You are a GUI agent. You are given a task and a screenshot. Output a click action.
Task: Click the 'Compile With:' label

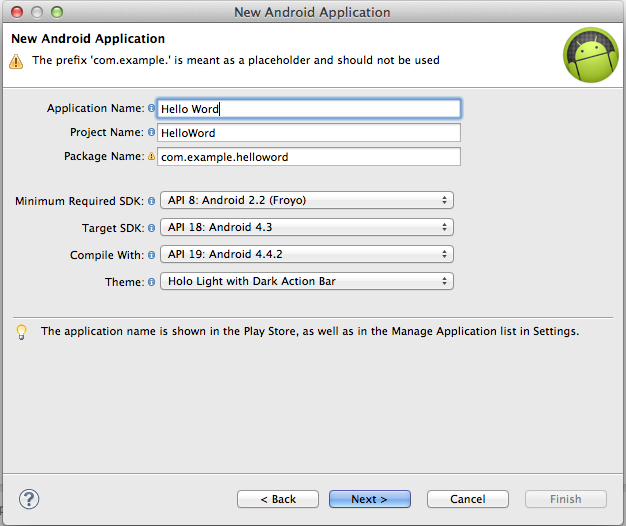[x=107, y=255]
